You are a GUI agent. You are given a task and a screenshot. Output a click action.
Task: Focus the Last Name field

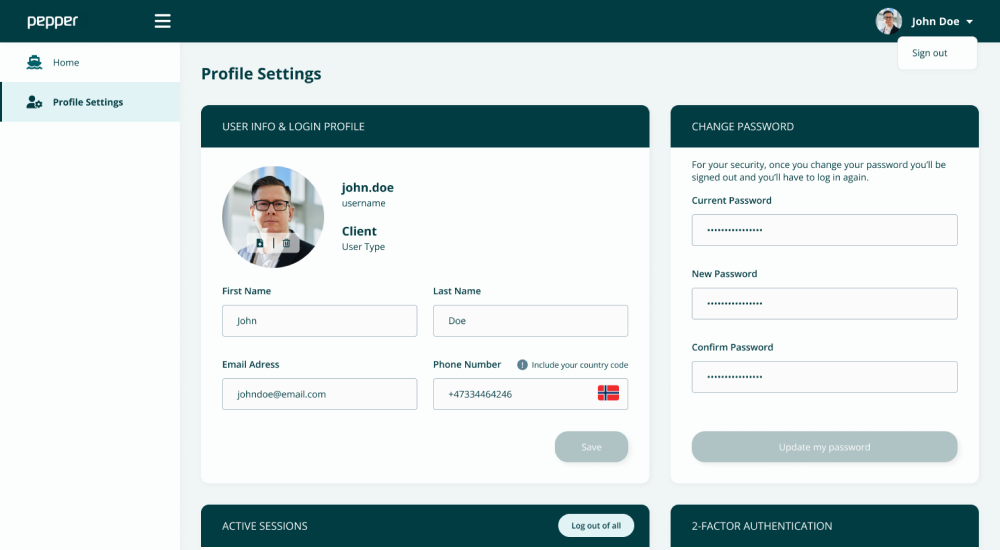click(x=531, y=321)
